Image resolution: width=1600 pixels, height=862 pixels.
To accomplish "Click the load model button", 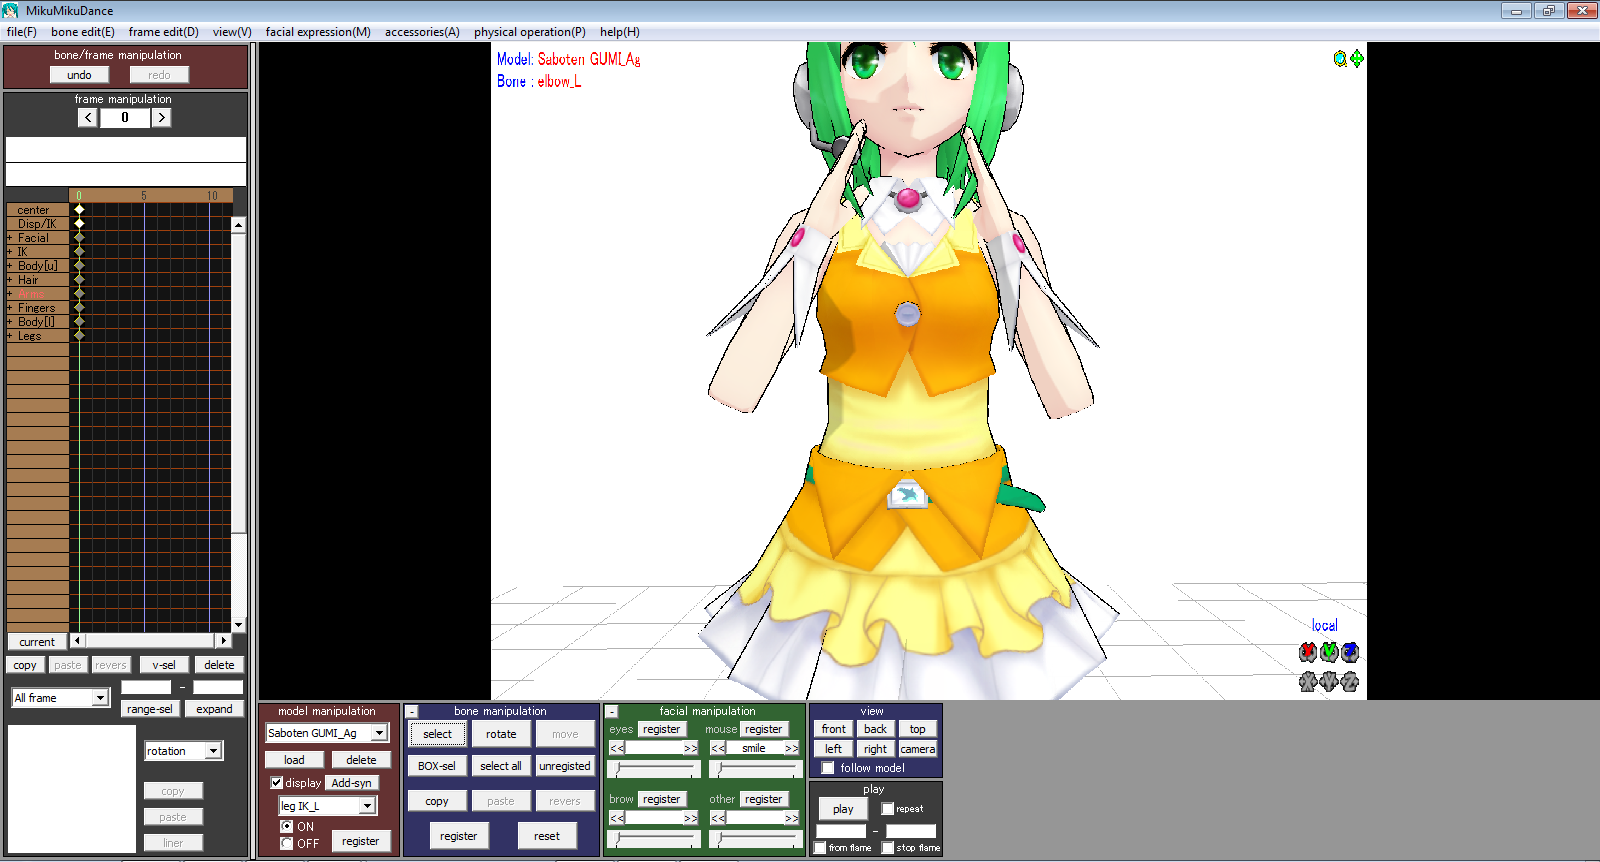I will click(294, 760).
